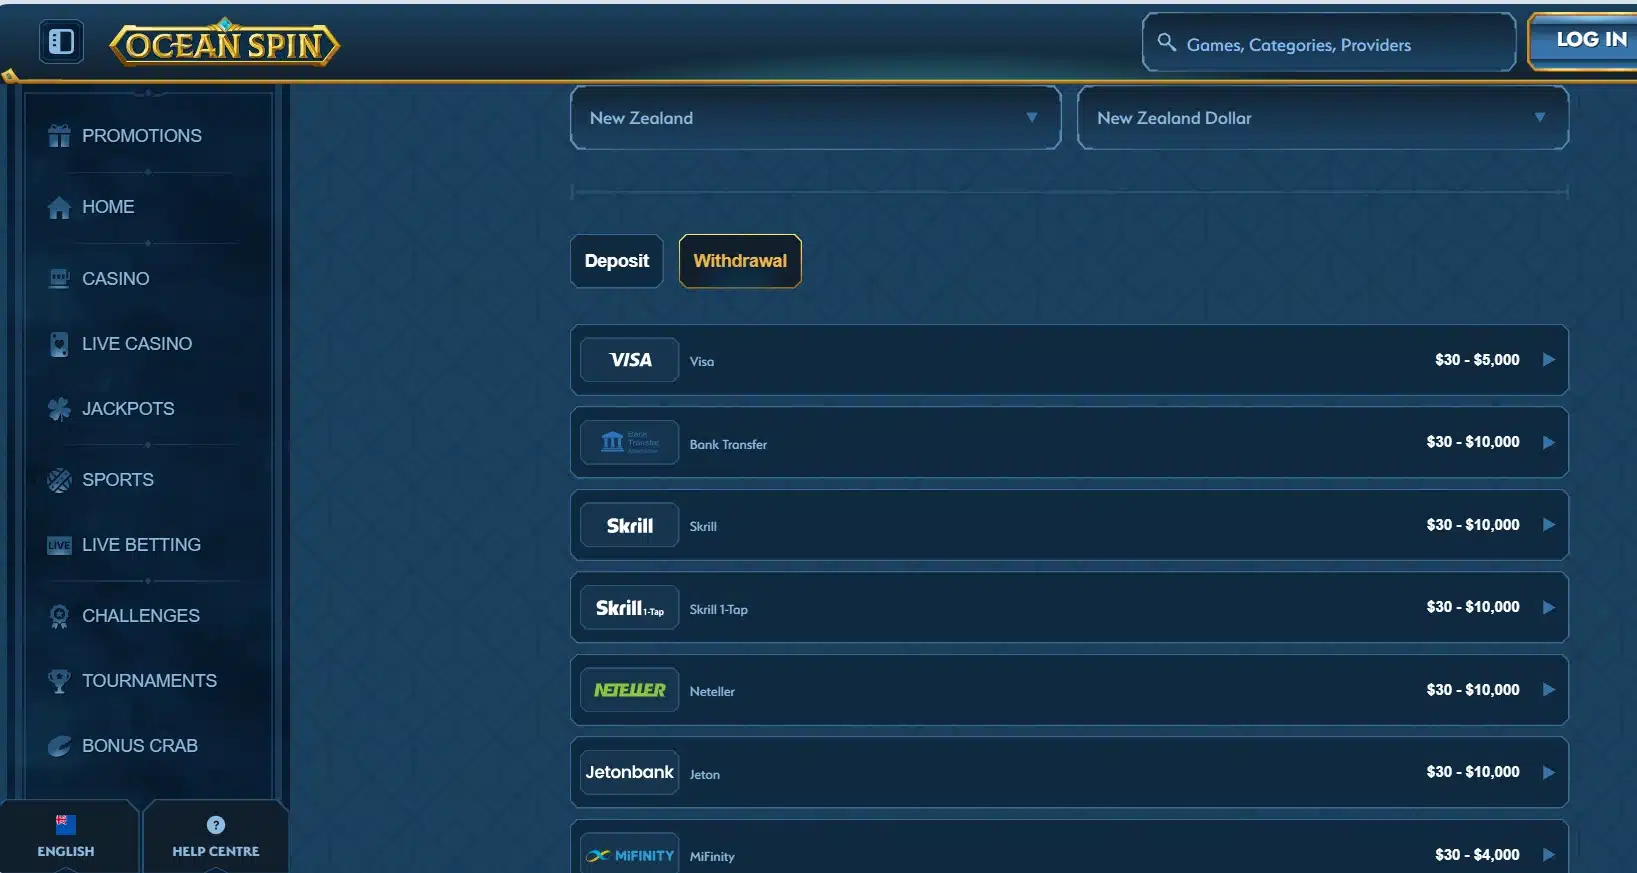1637x873 pixels.
Task: Click the Challenges medal icon
Action: point(59,616)
